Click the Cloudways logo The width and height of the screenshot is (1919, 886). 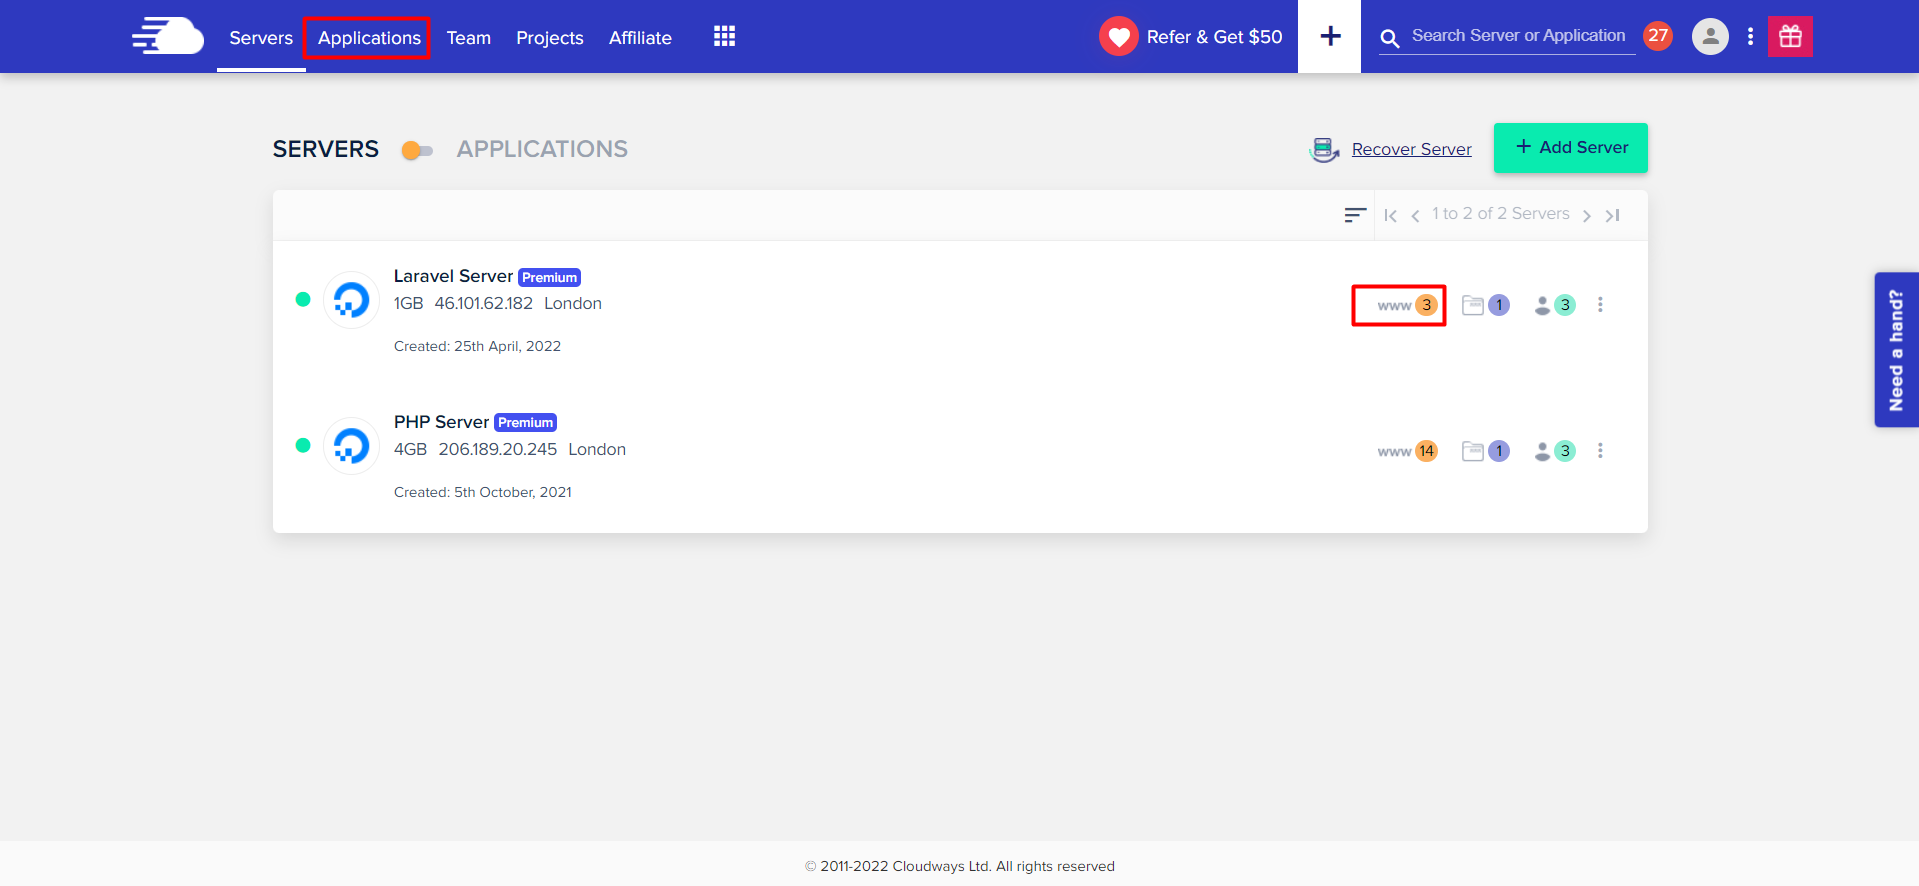pos(168,36)
